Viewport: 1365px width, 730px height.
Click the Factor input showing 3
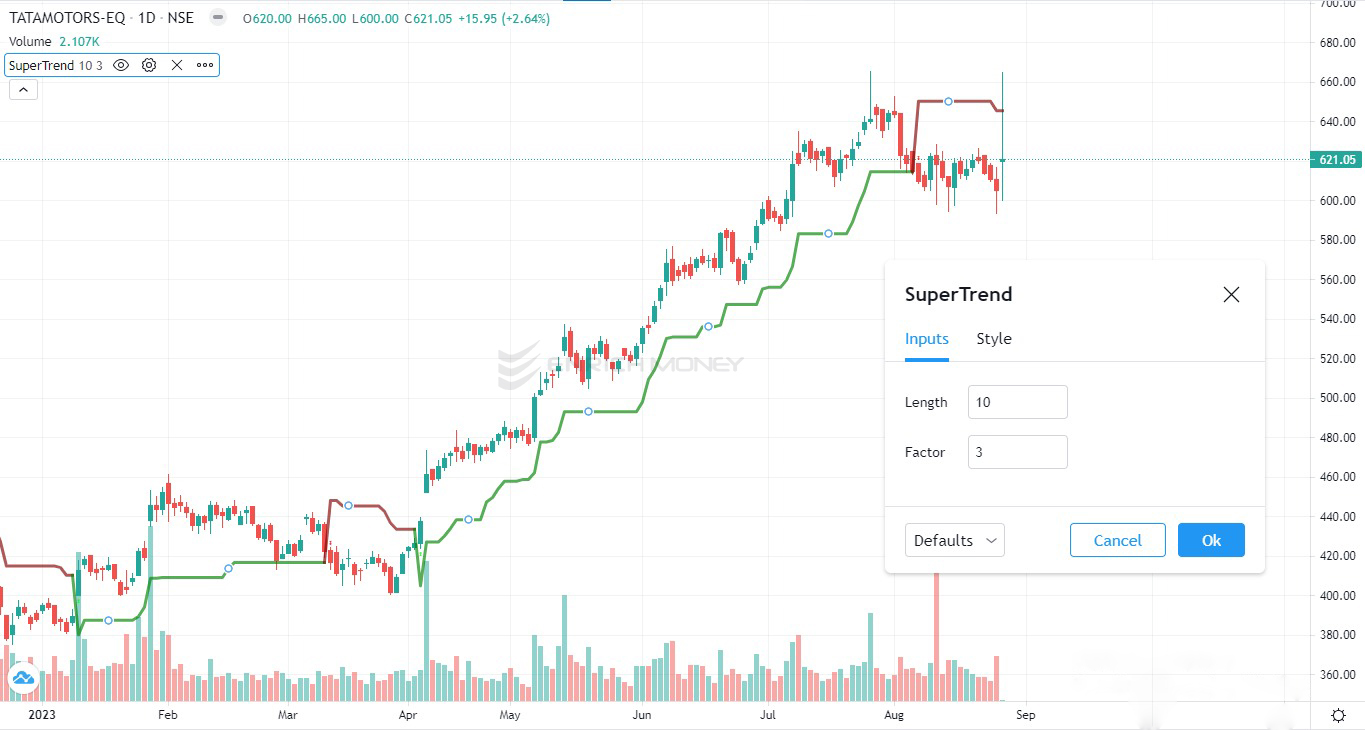[1017, 452]
